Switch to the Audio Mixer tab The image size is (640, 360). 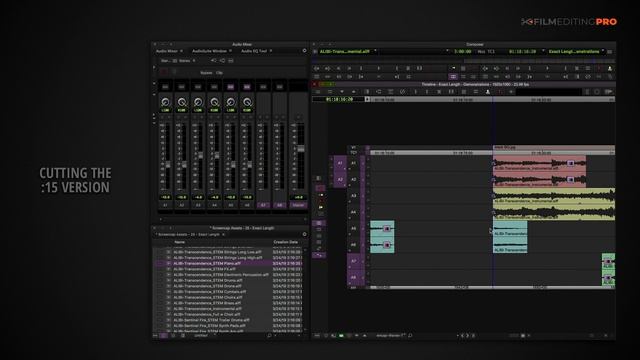[x=167, y=51]
